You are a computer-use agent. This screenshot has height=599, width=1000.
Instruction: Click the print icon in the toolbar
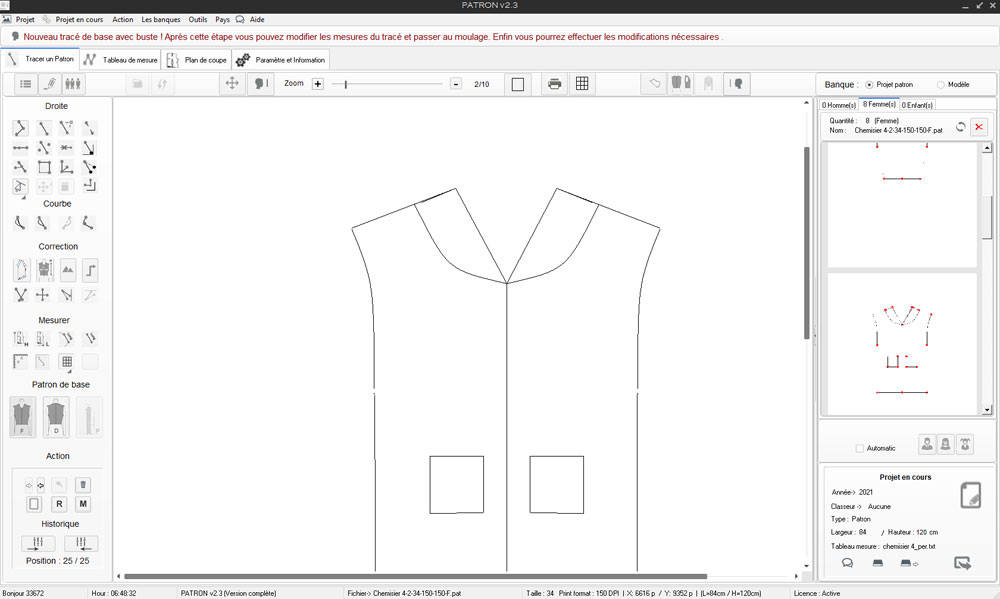click(x=553, y=84)
